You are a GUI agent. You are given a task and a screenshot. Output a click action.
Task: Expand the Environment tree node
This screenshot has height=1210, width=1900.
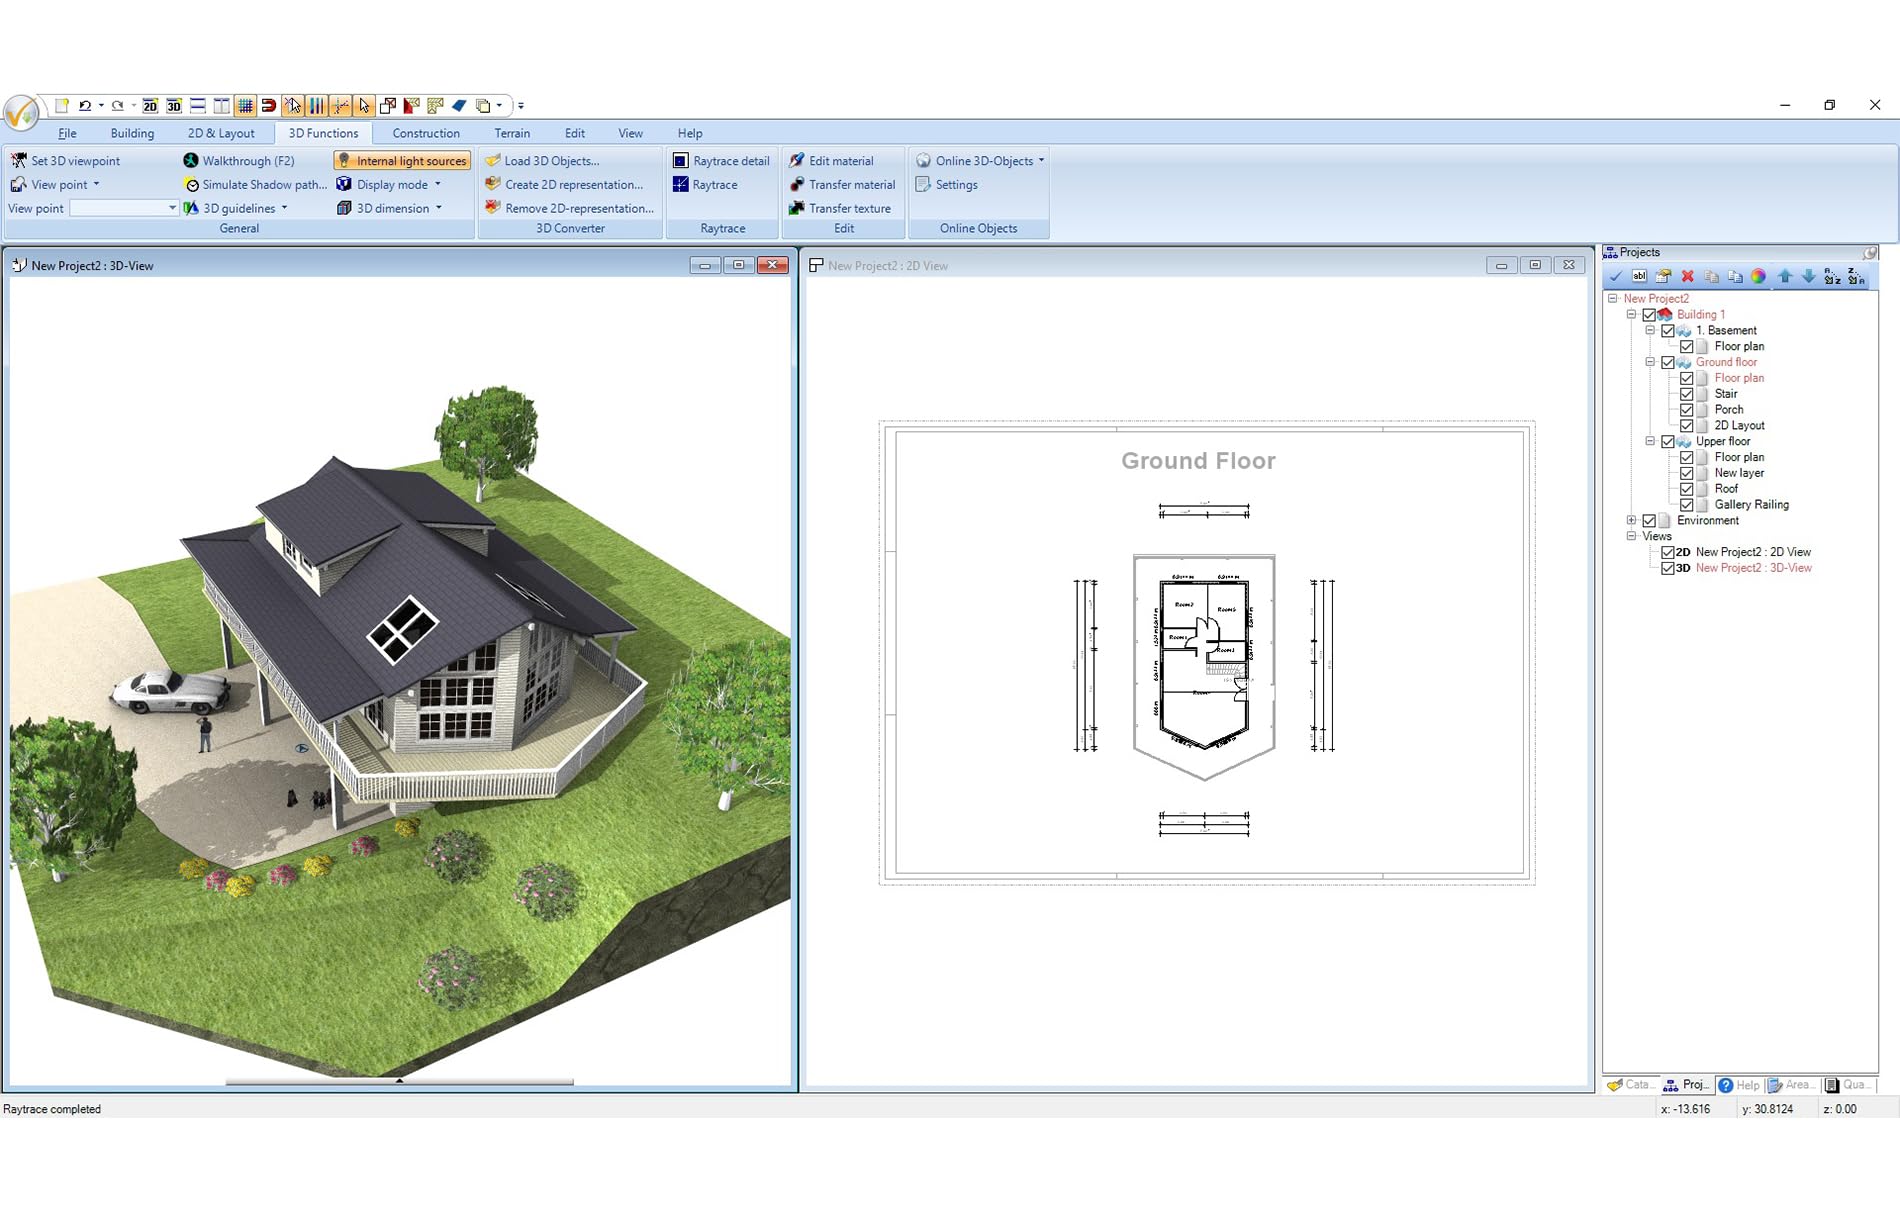[x=1631, y=521]
